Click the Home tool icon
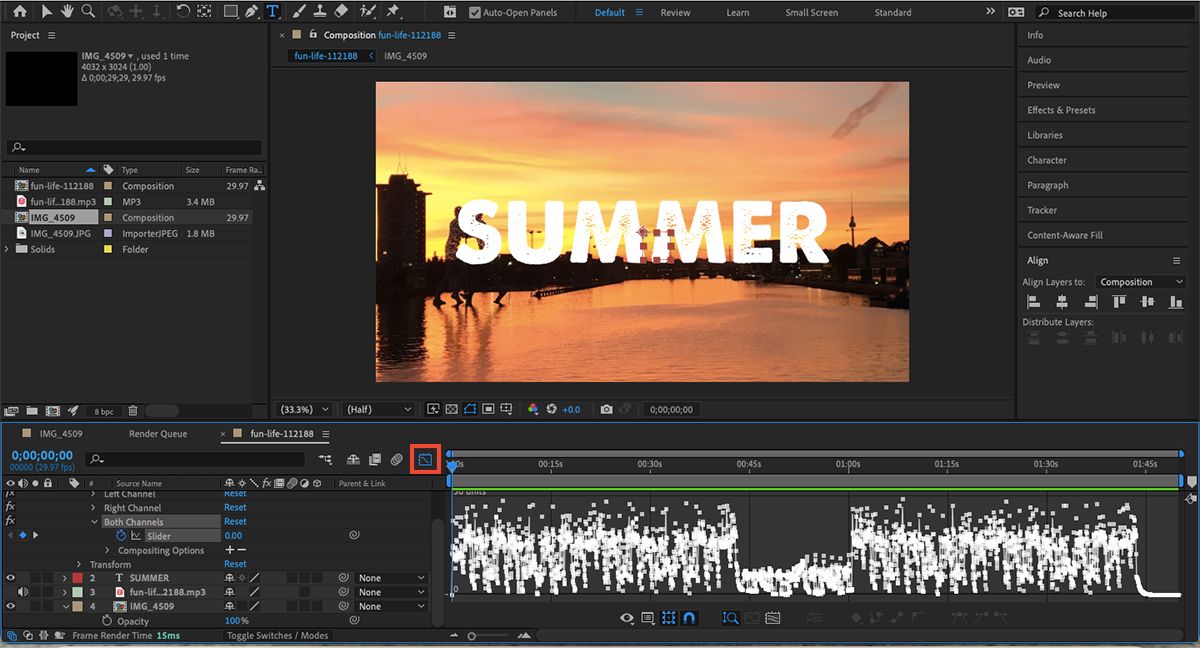Image resolution: width=1200 pixels, height=648 pixels. pos(20,12)
